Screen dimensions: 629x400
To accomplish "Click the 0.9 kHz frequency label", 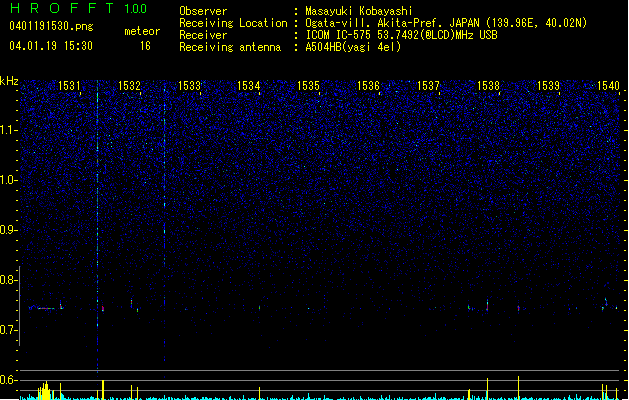I will pos(9,230).
